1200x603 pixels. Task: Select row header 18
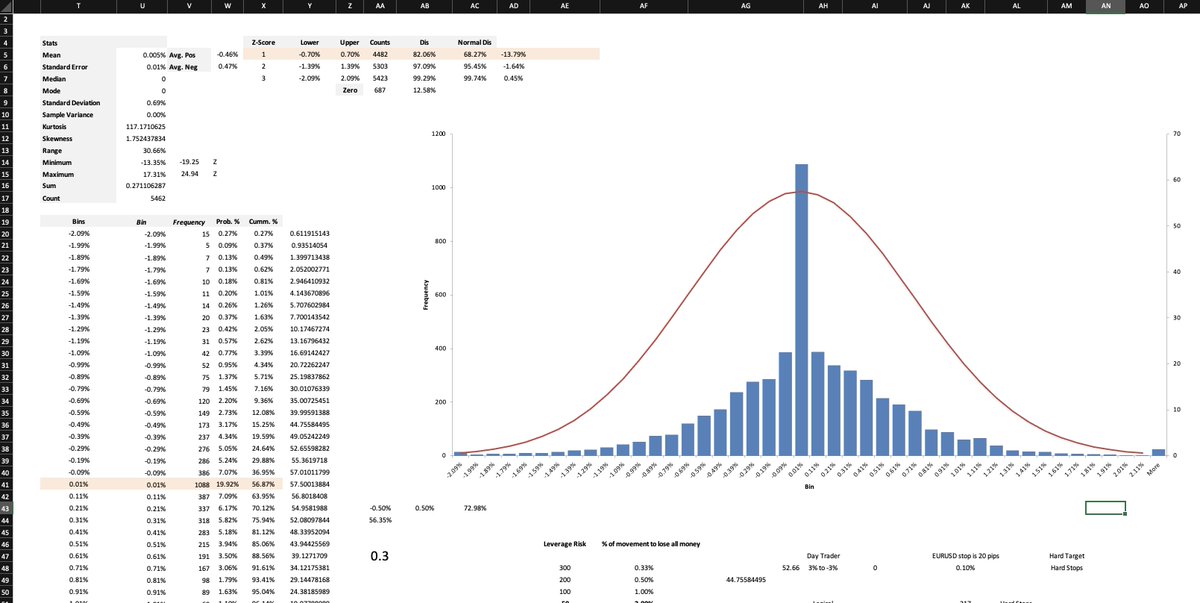pyautogui.click(x=6, y=208)
